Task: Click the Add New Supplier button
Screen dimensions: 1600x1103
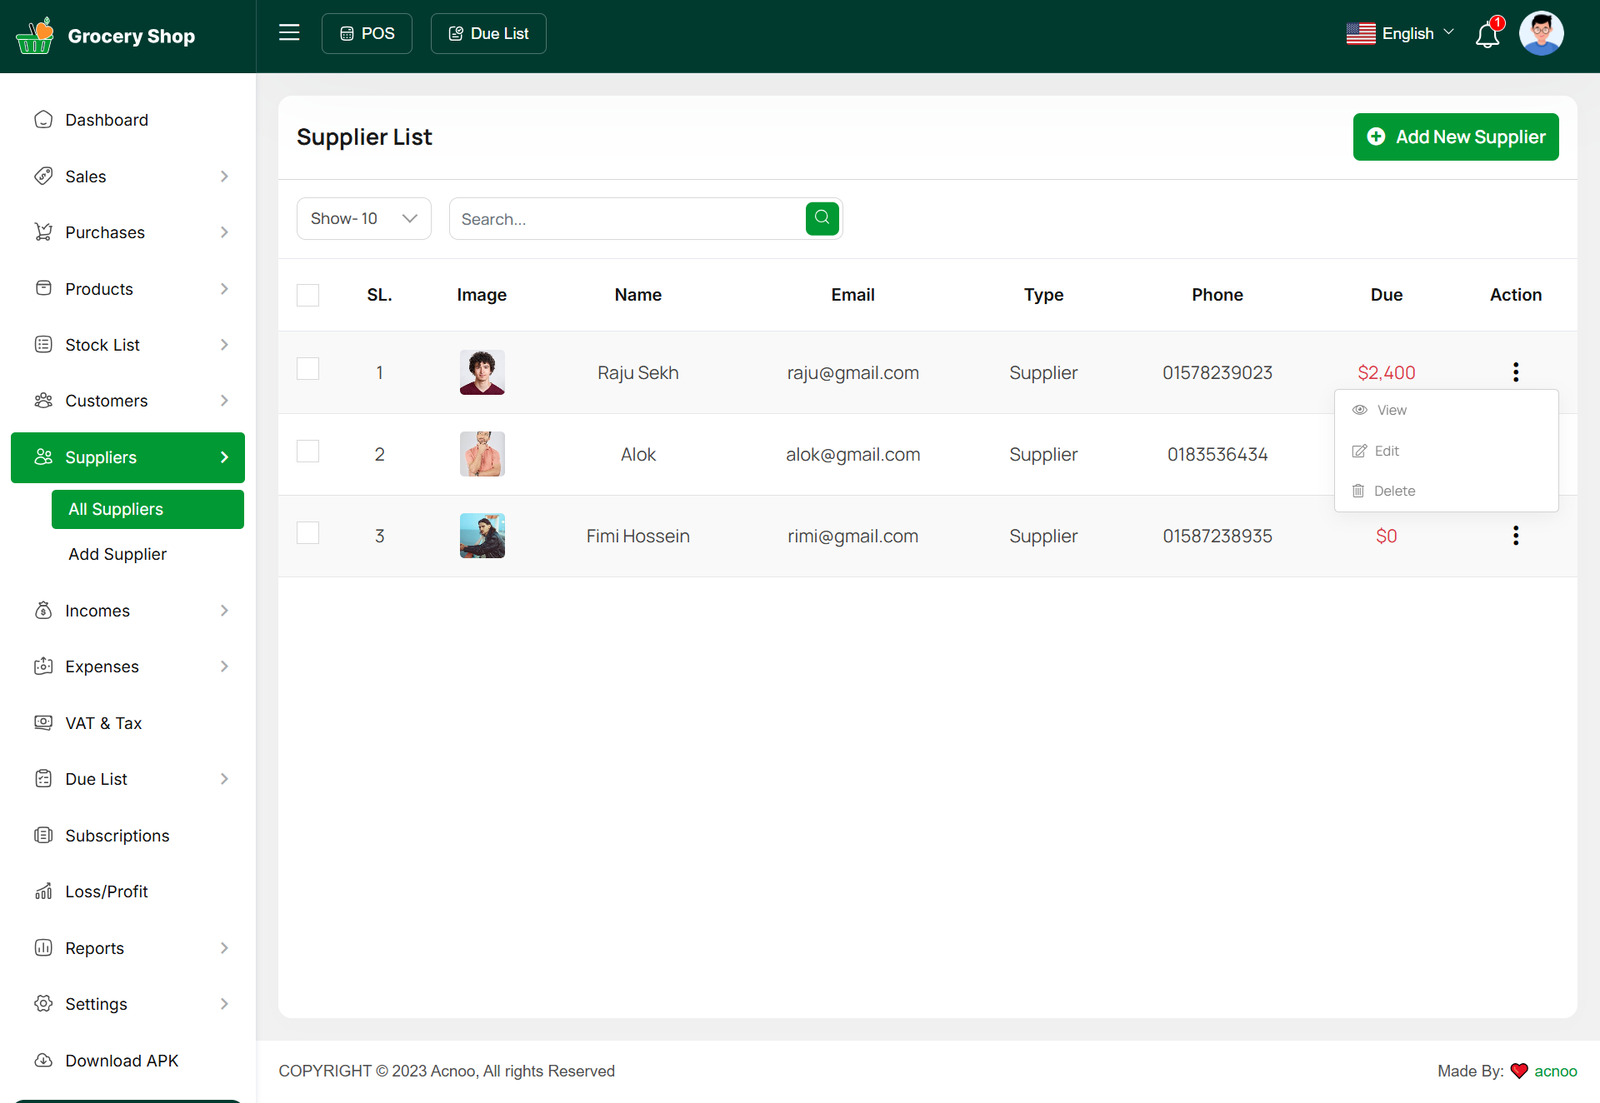Action: (x=1455, y=137)
